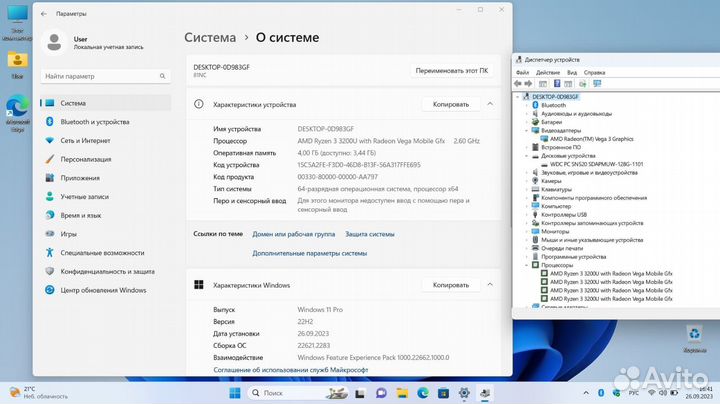Viewport: 720px width, 404px height.
Task: Open Персонализация section
Action: point(106,159)
